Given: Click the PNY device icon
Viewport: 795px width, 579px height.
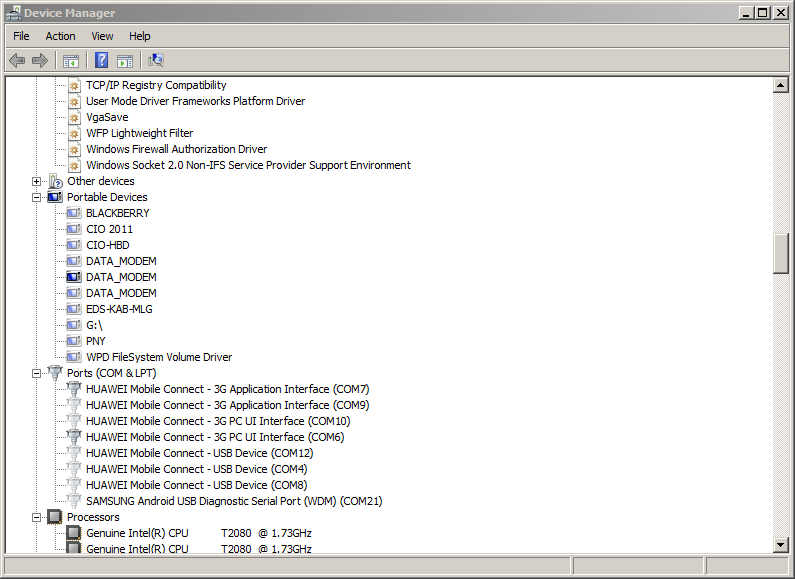Looking at the screenshot, I should 74,341.
